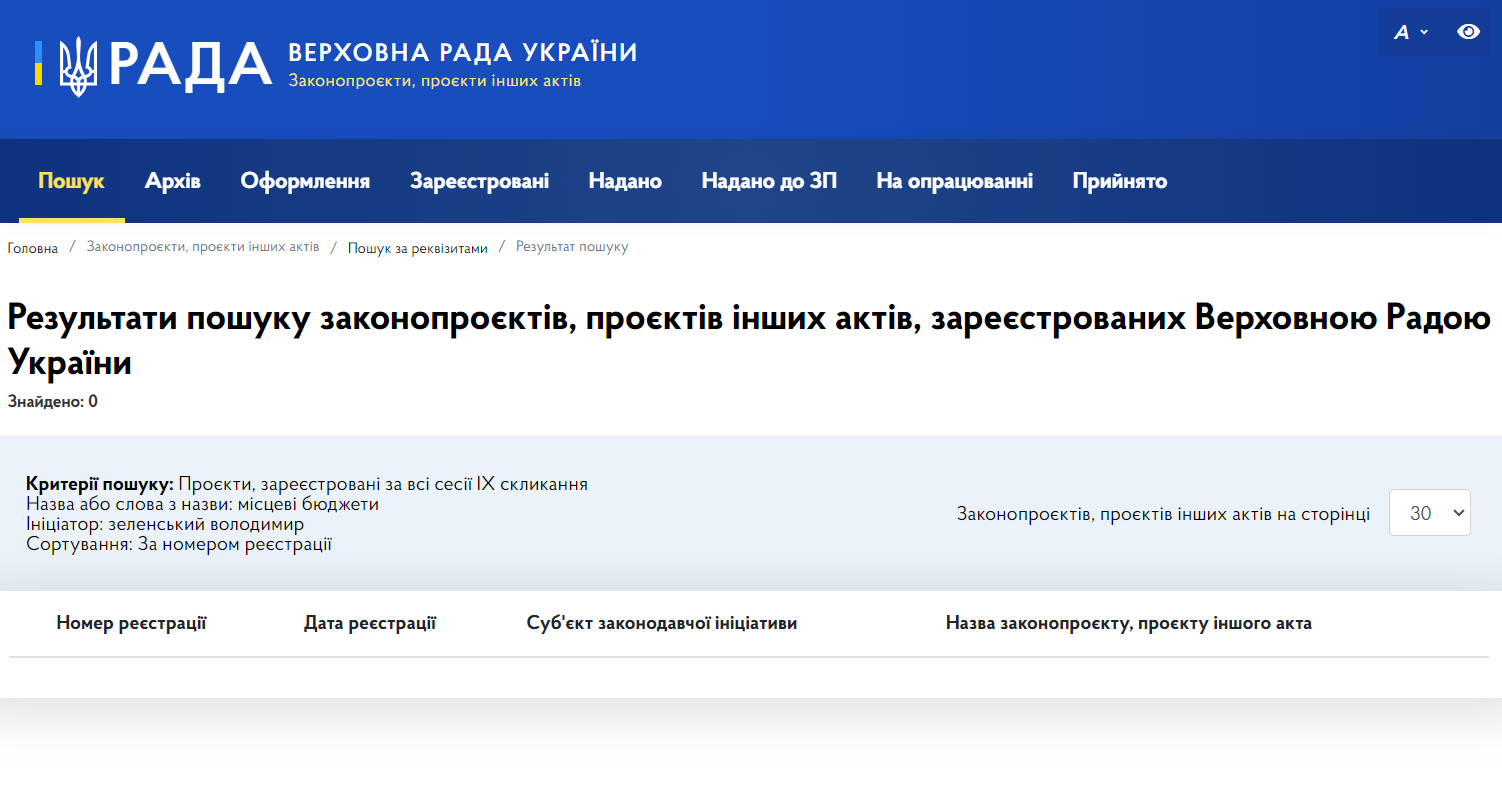Open the Надано tab
The image size is (1502, 787).
[625, 181]
